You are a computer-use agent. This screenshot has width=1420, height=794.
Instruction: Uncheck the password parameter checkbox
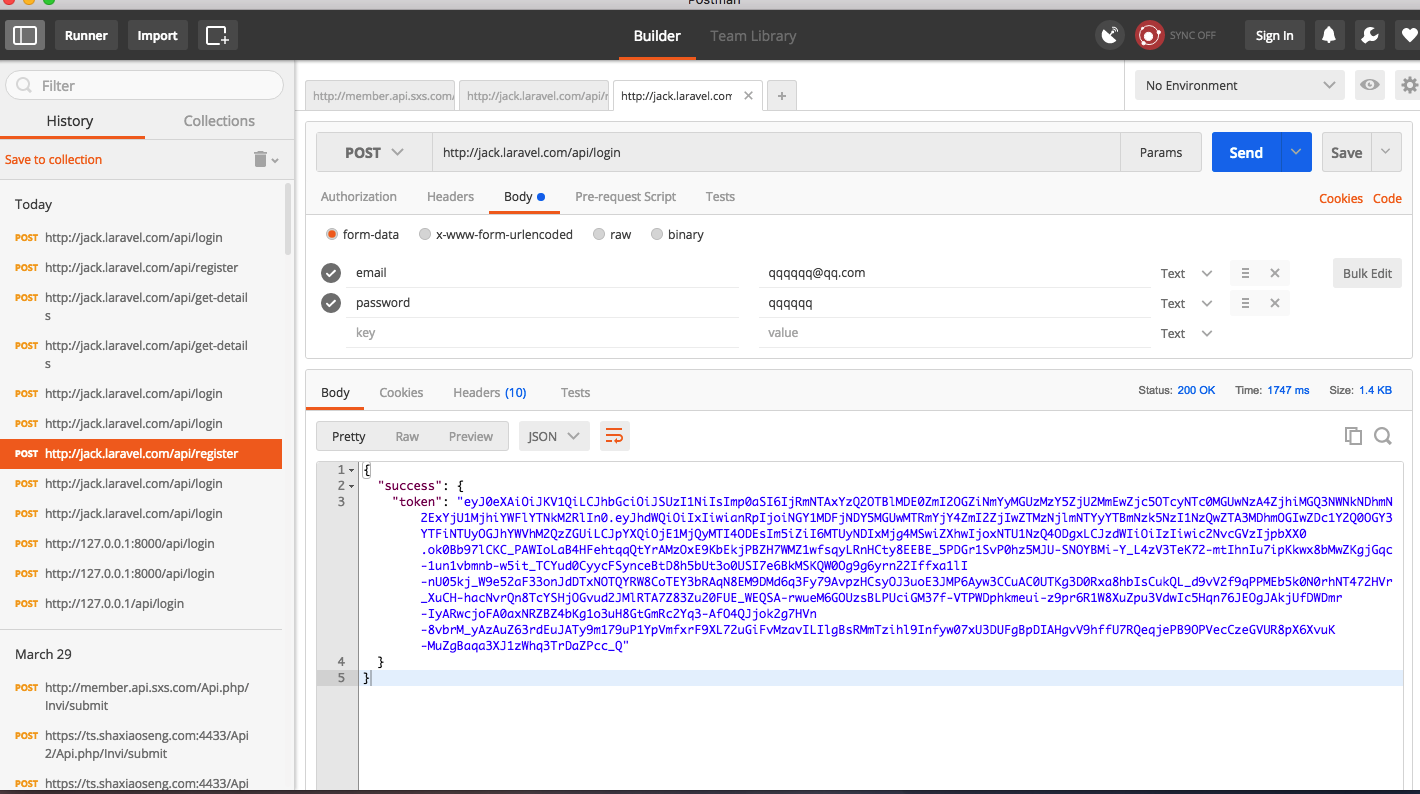tap(331, 303)
